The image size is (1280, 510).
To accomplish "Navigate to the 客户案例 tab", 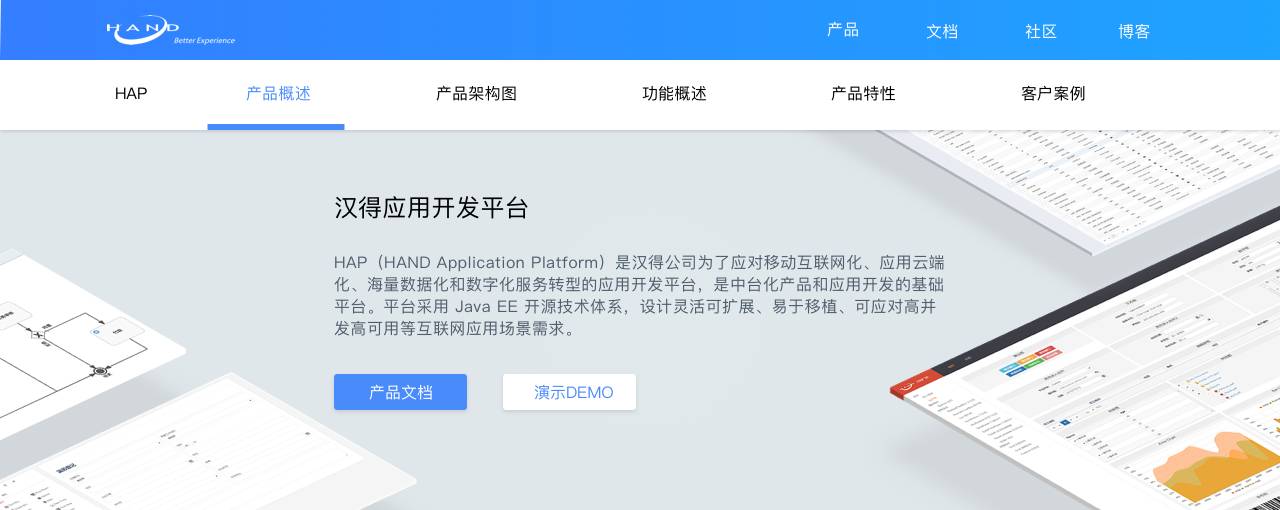I will (x=1053, y=94).
